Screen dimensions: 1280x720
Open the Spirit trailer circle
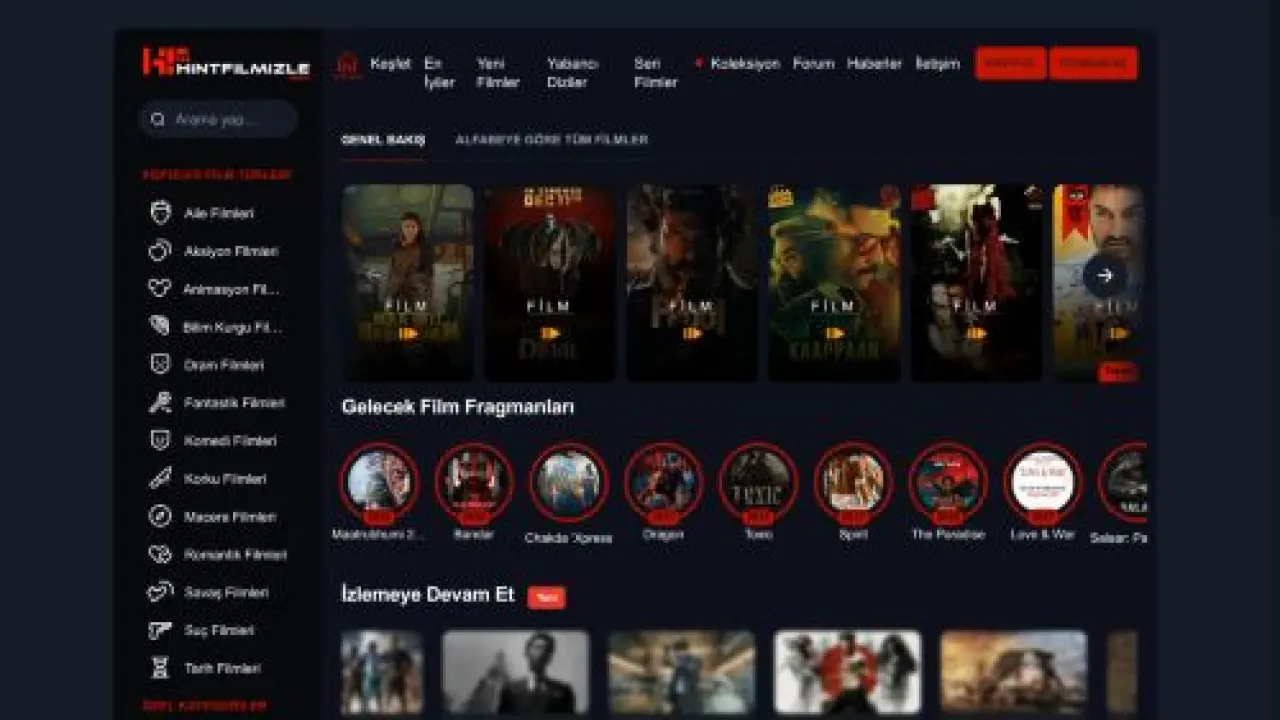[x=853, y=483]
